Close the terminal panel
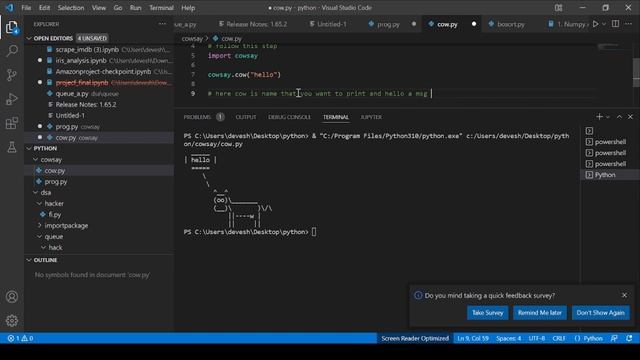Viewport: 640px width, 360px height. point(630,117)
